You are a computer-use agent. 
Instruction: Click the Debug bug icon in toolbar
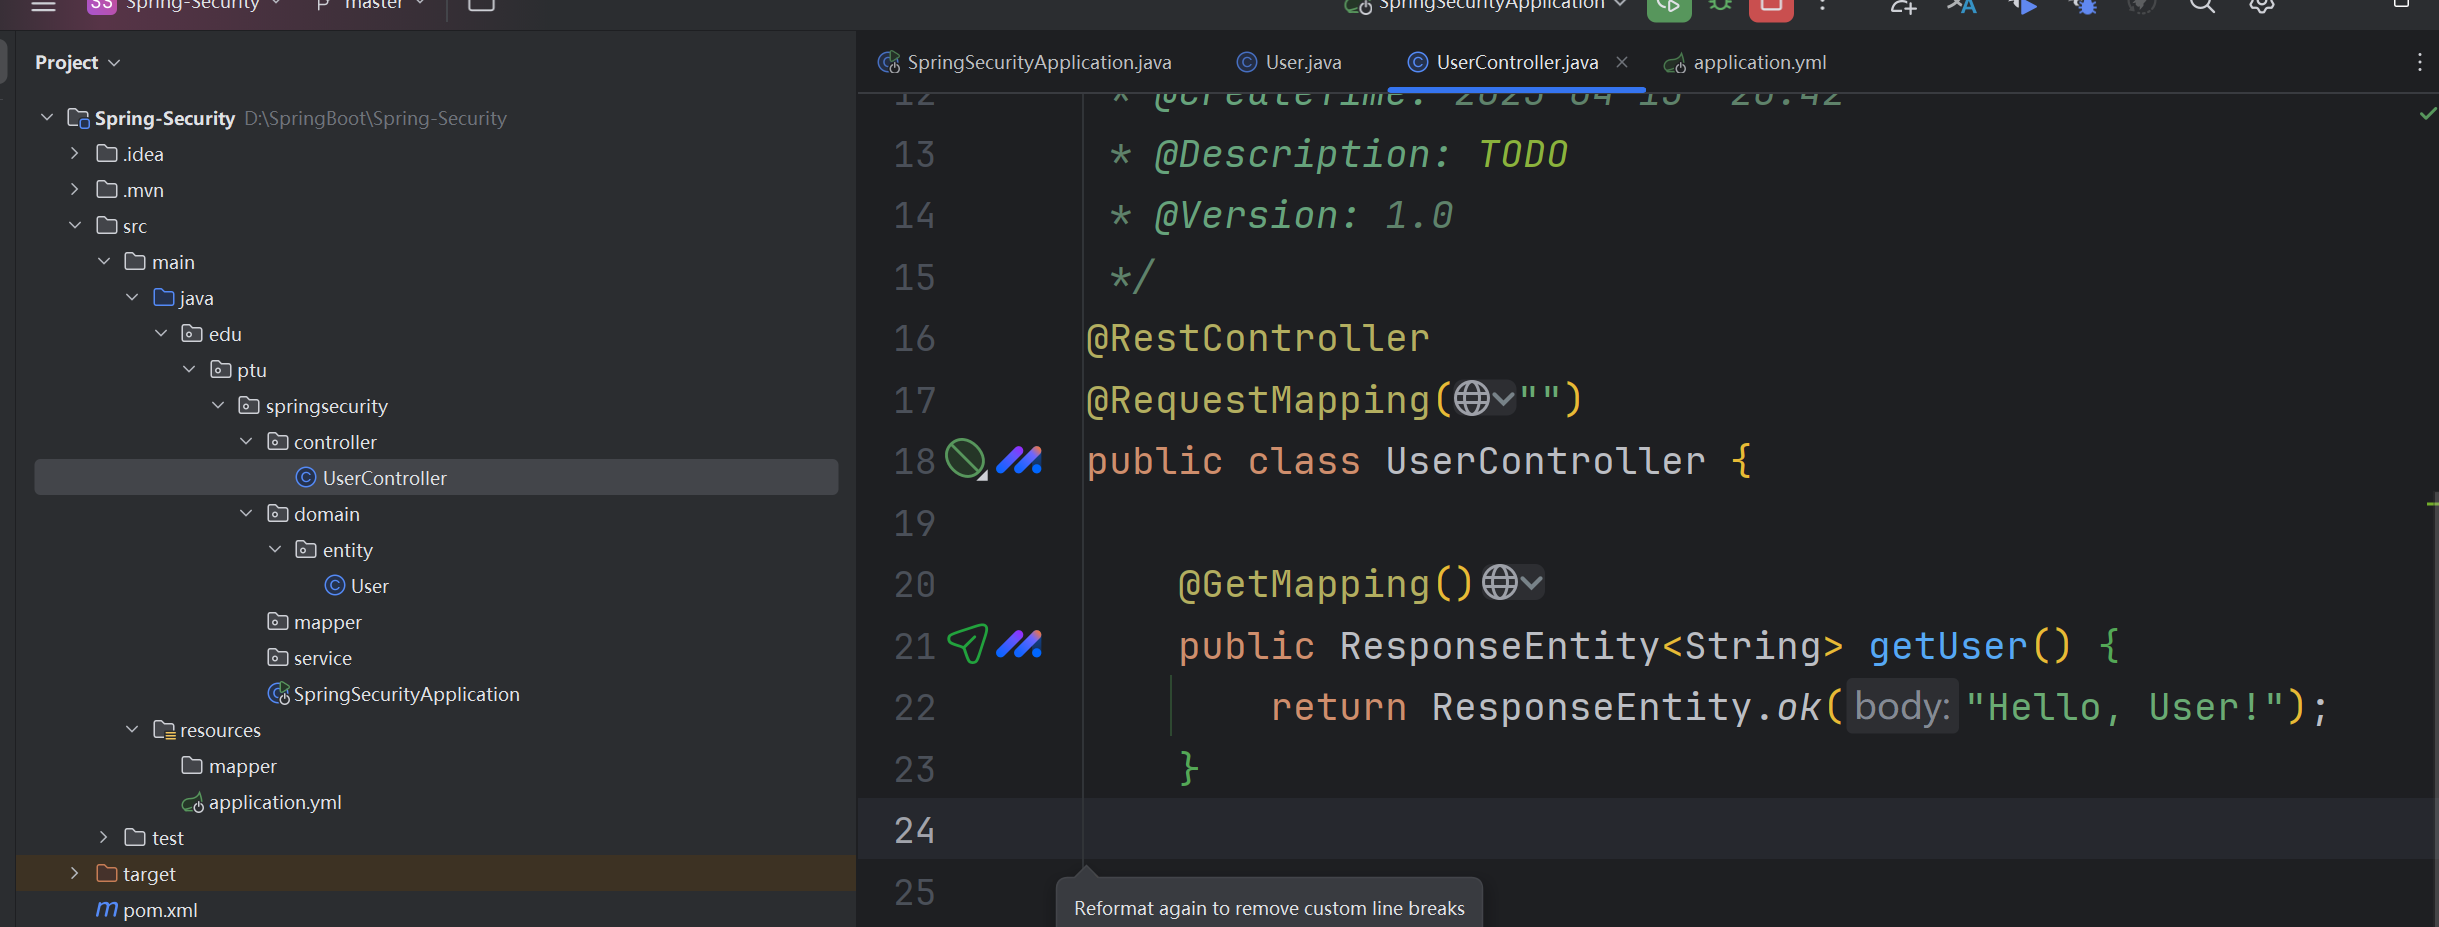(x=1720, y=6)
